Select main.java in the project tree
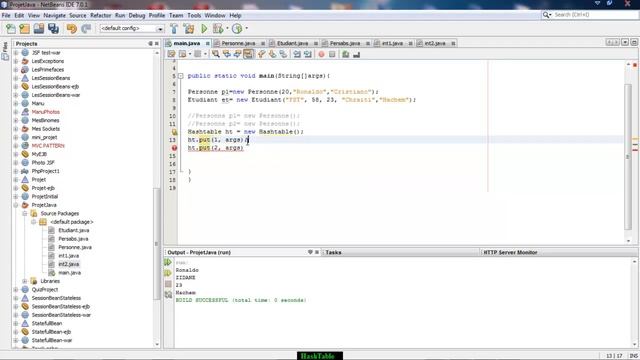 [69, 273]
